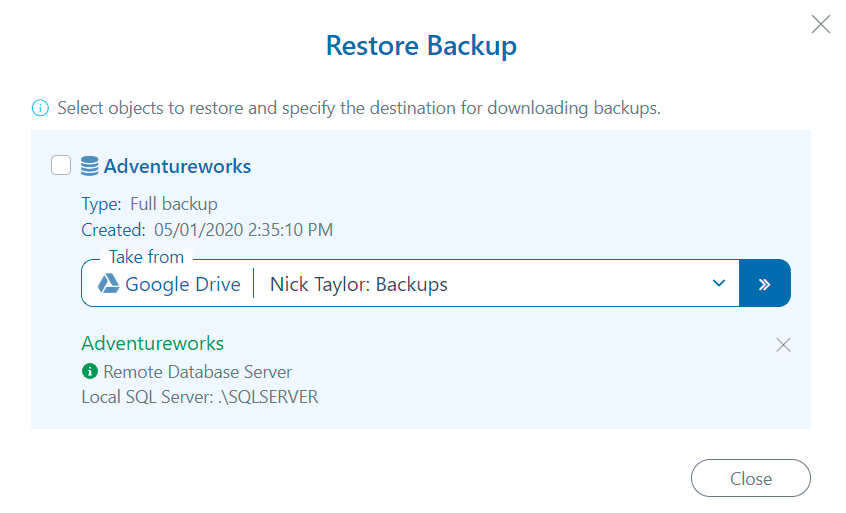The width and height of the screenshot is (846, 513).
Task: Click the blue double-arrow button
Action: tap(764, 284)
